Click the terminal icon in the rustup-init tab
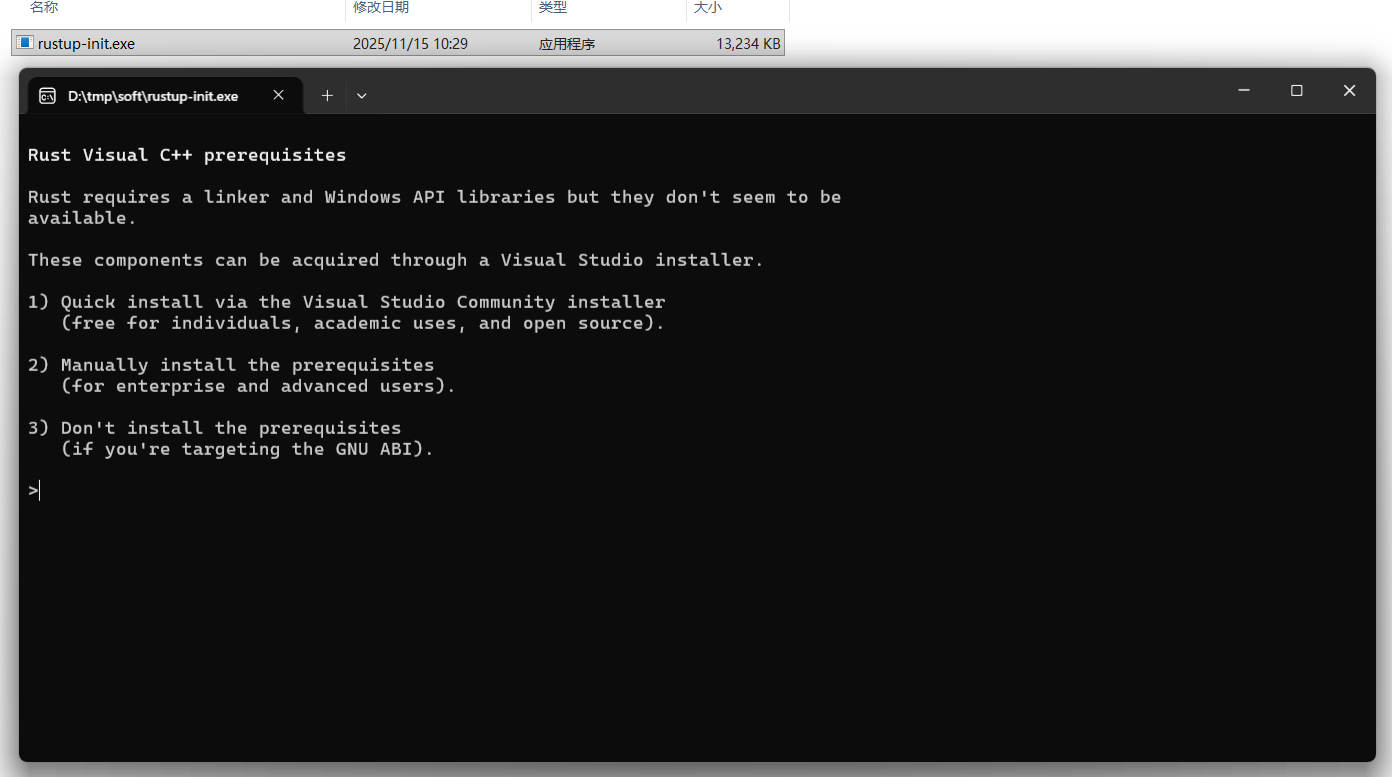The width and height of the screenshot is (1392, 777). coord(47,96)
